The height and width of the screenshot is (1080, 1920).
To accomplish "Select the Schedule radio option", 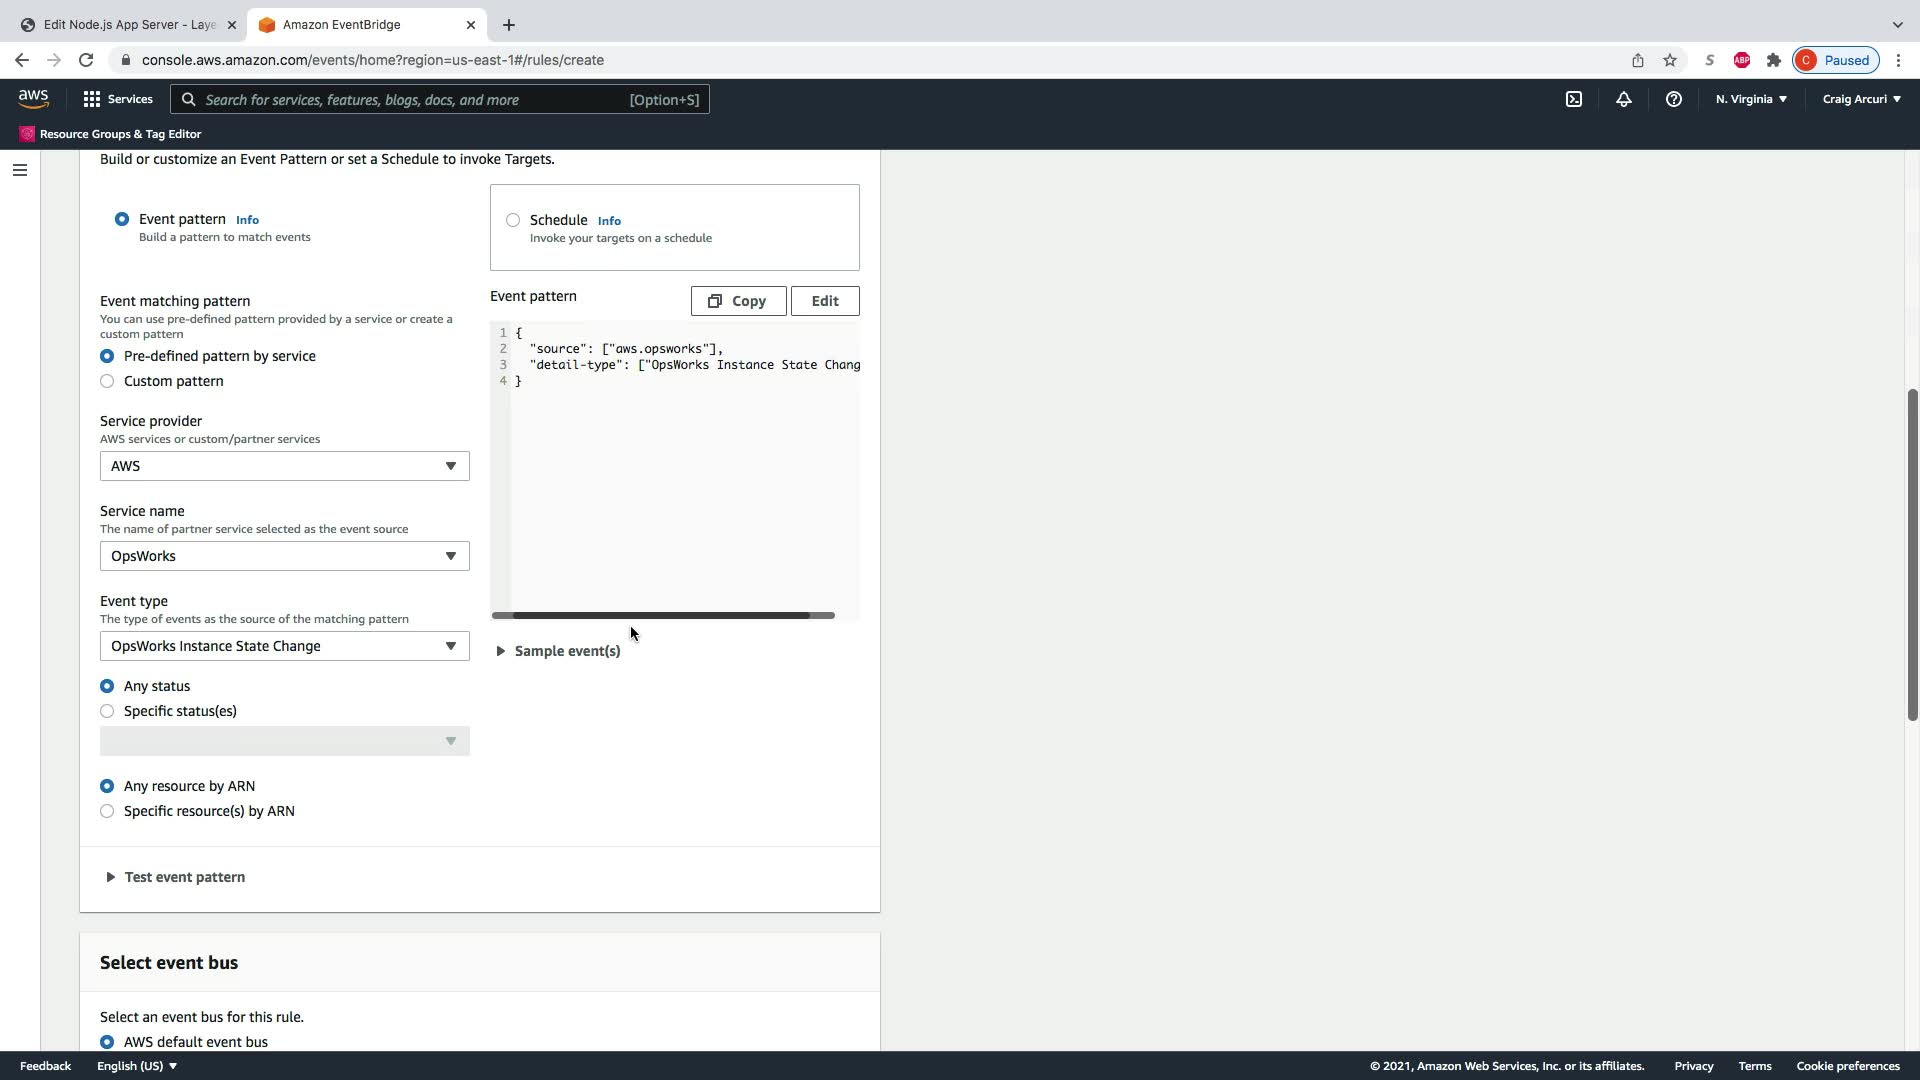I will pos(513,220).
